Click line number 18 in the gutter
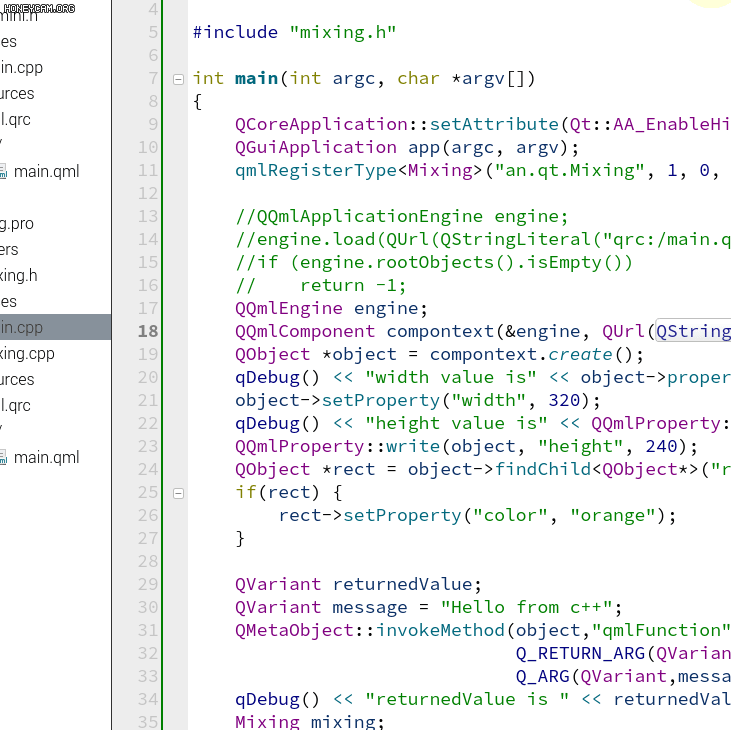731x730 pixels. click(147, 331)
